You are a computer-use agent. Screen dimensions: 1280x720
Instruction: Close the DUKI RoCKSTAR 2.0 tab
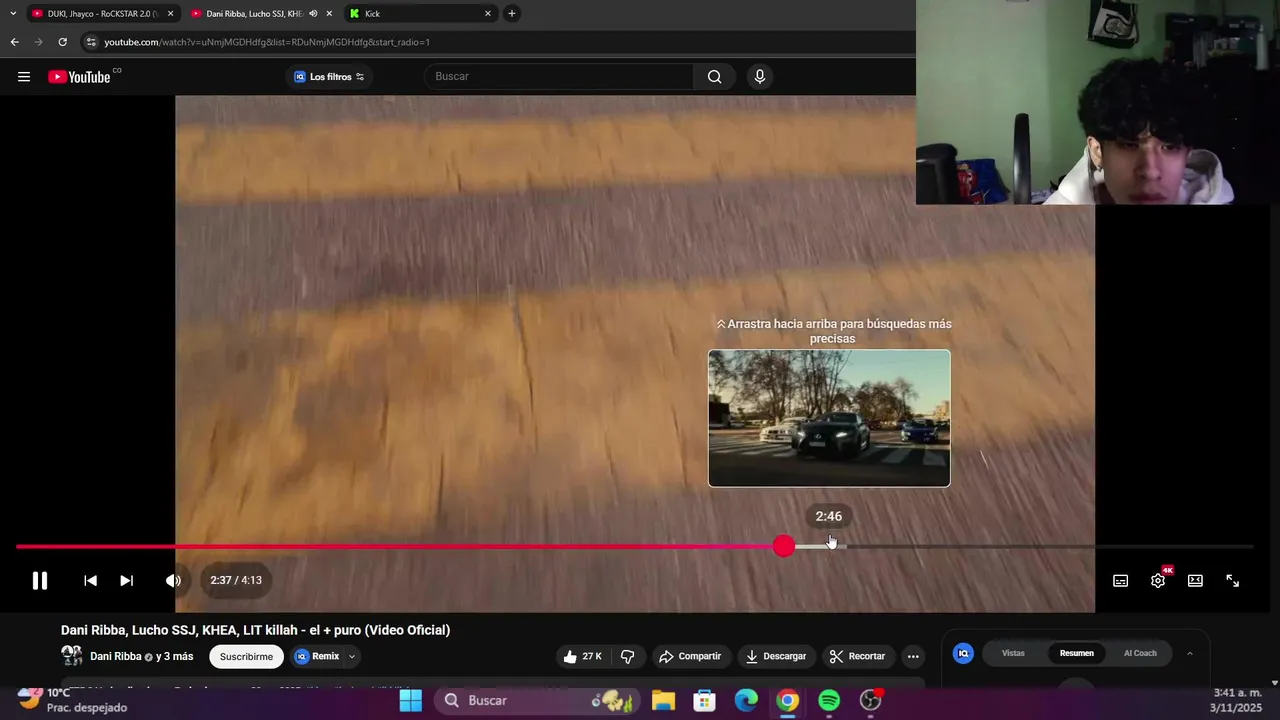pos(170,14)
